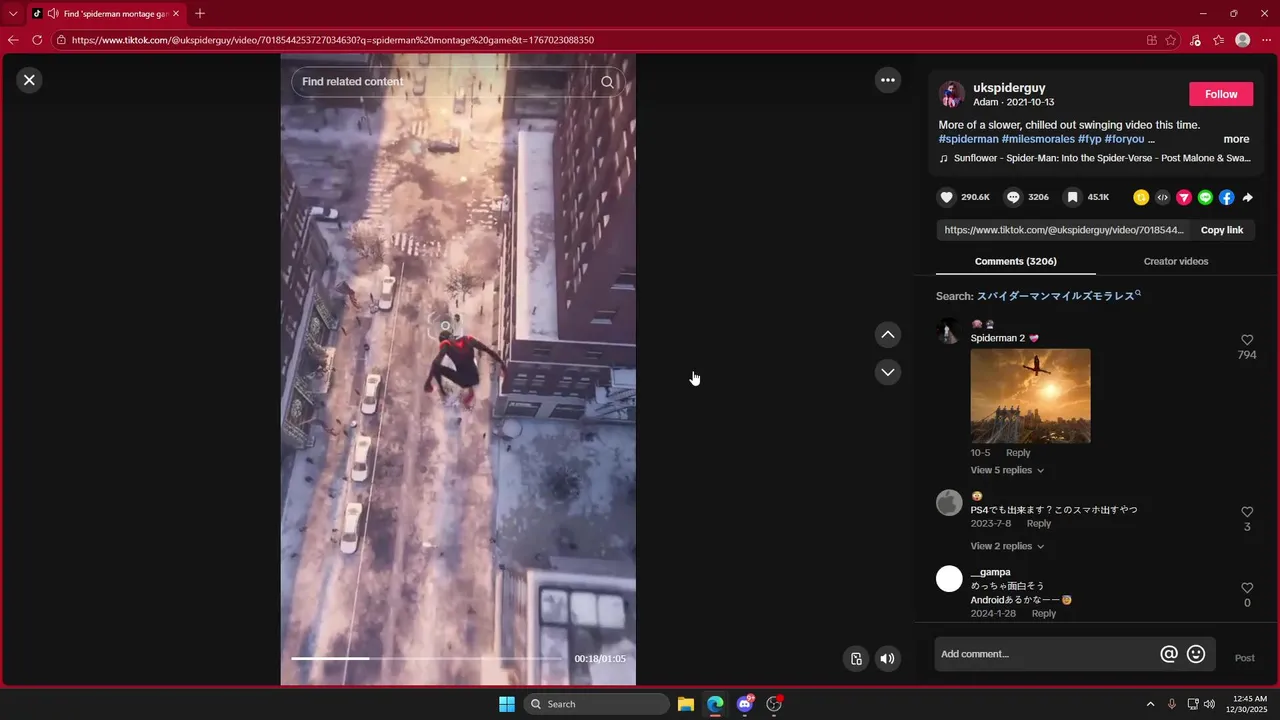Open the tab list dropdown arrow
This screenshot has height=720, width=1280.
pyautogui.click(x=13, y=14)
